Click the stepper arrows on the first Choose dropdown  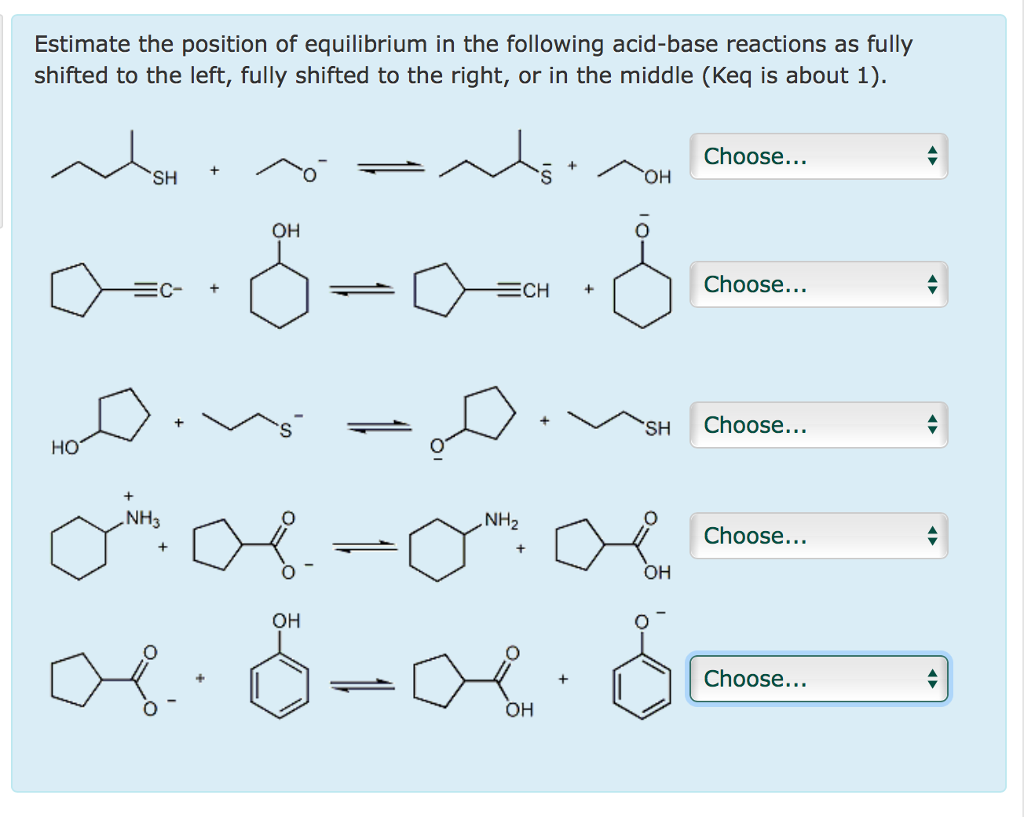931,156
